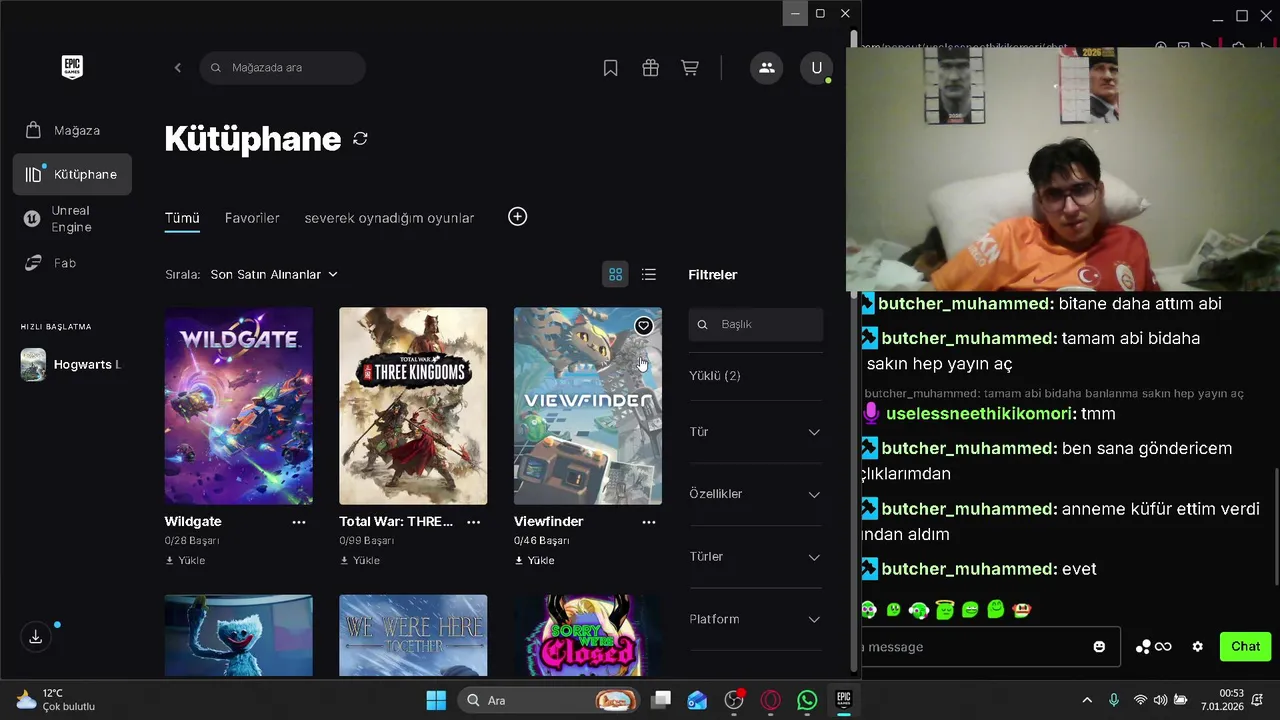Expand the Tür filter
Screen dimensions: 1280x720
click(755, 432)
